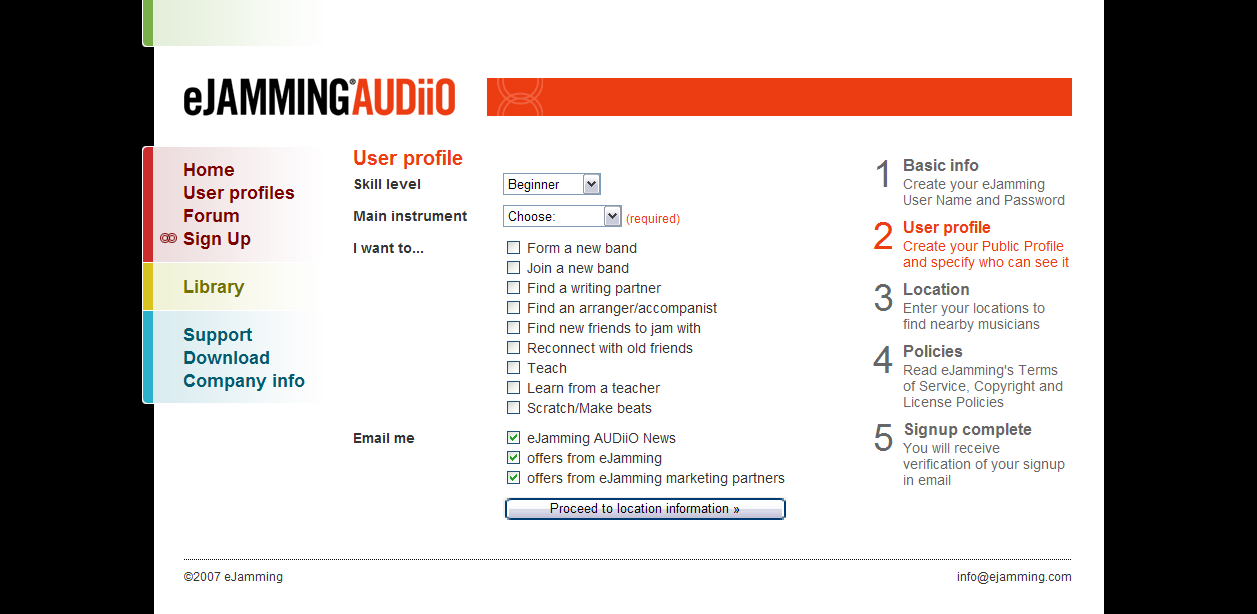The width and height of the screenshot is (1257, 614).
Task: Check the Form a new band box
Action: (x=513, y=248)
